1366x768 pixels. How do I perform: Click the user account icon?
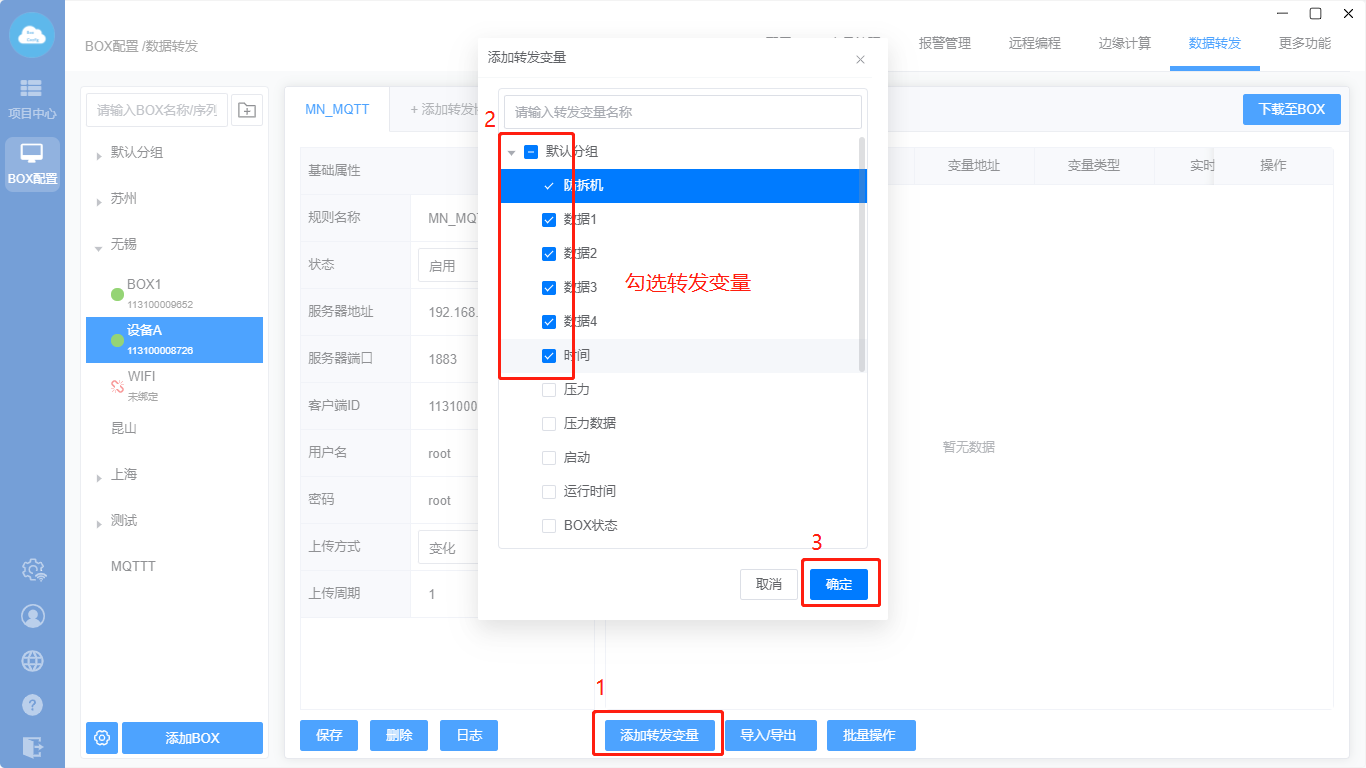tap(33, 615)
